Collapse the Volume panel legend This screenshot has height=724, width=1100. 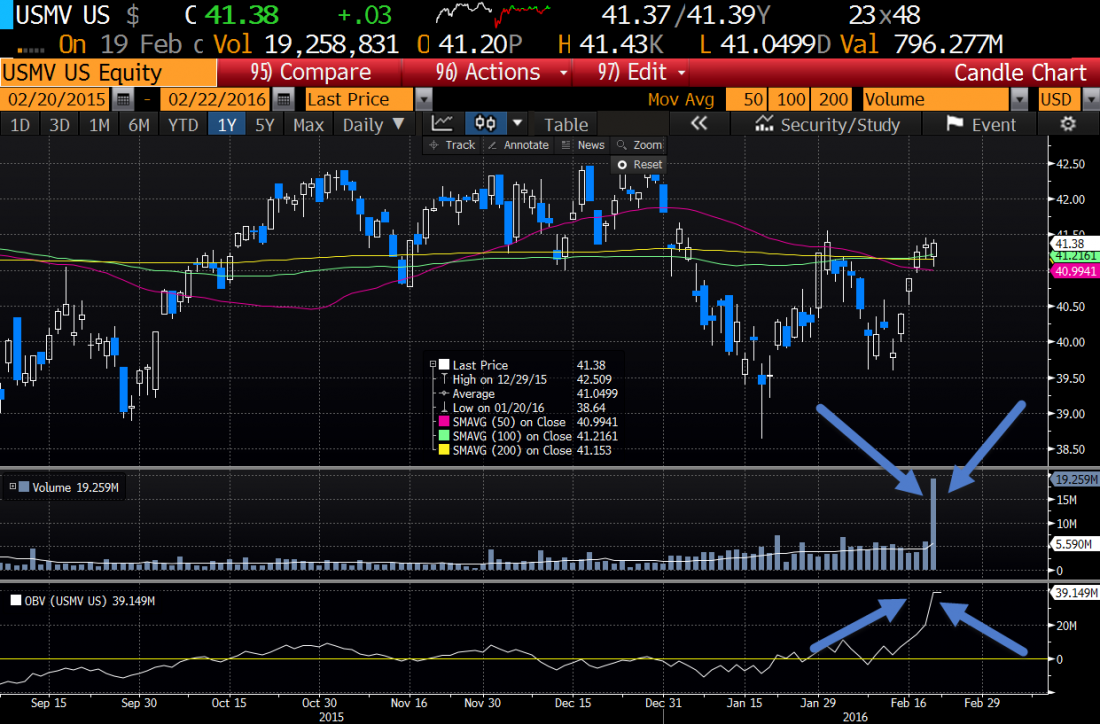[13, 487]
